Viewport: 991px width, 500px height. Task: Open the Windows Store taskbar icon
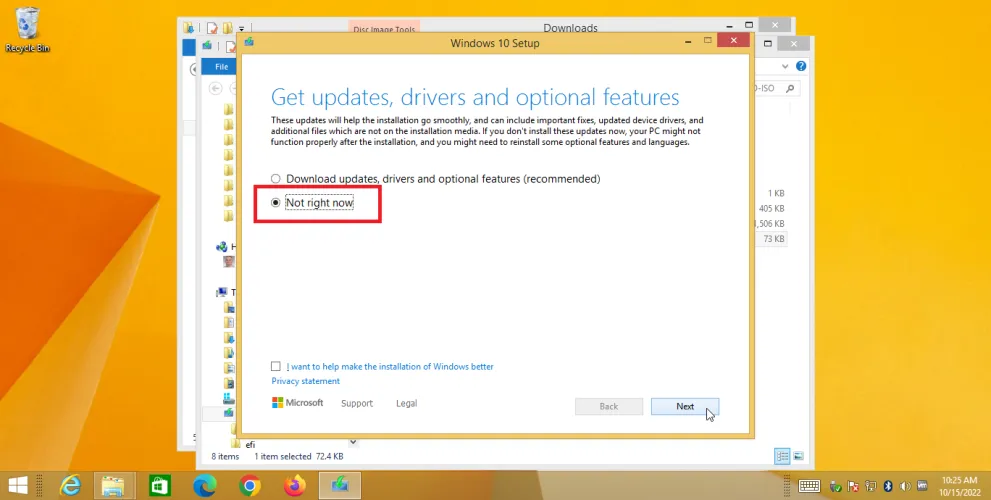point(160,485)
